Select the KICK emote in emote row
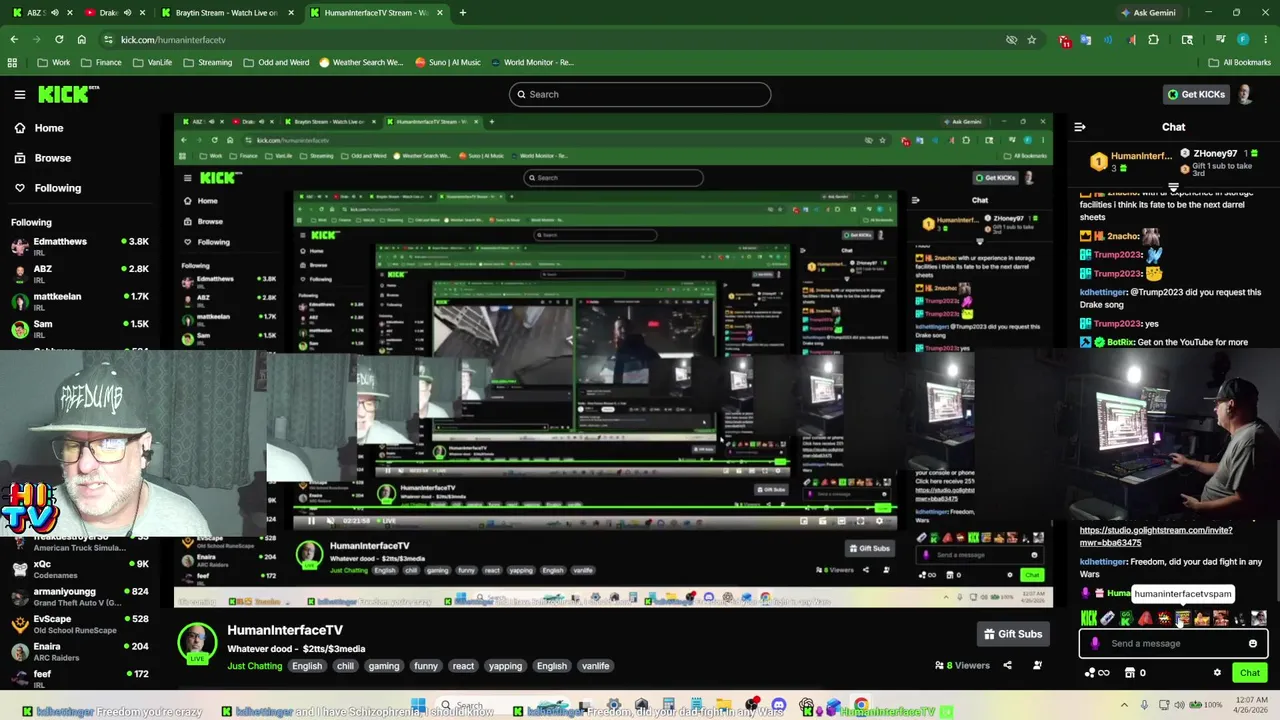The width and height of the screenshot is (1280, 720). tap(1089, 618)
